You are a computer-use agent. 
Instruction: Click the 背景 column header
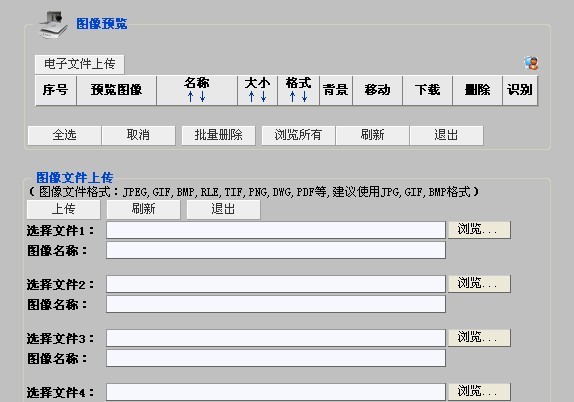pyautogui.click(x=336, y=90)
